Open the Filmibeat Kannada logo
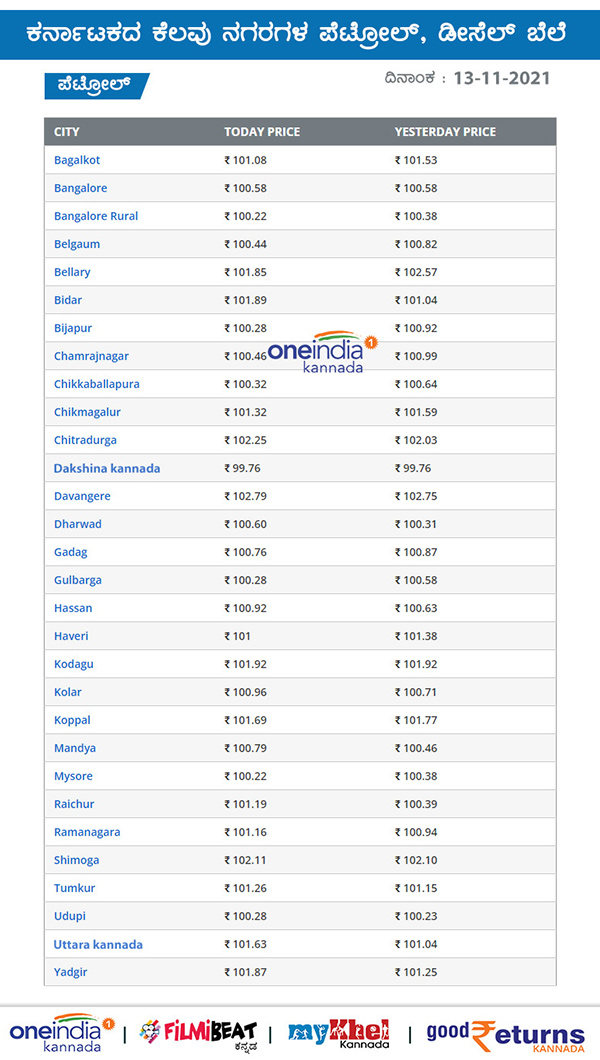 198,1032
